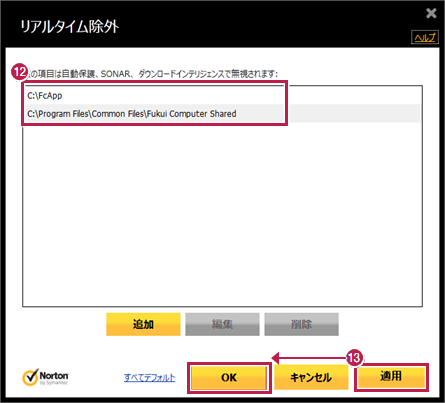Click the Norton wordmark text

point(54,376)
